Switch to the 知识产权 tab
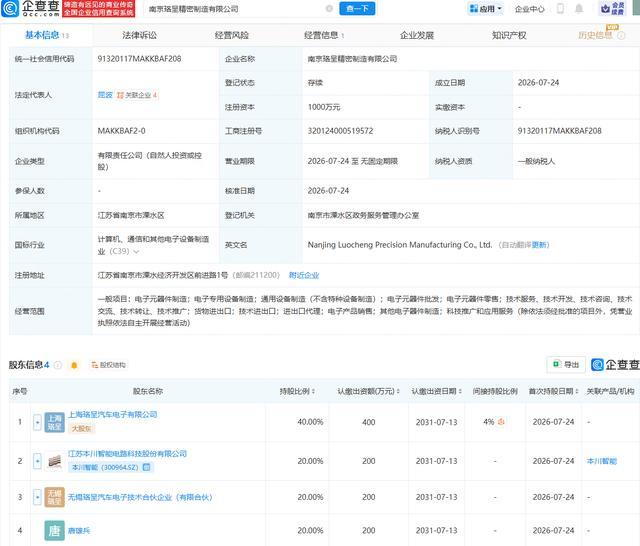Screen dimensions: 640x546 pyautogui.click(x=509, y=36)
